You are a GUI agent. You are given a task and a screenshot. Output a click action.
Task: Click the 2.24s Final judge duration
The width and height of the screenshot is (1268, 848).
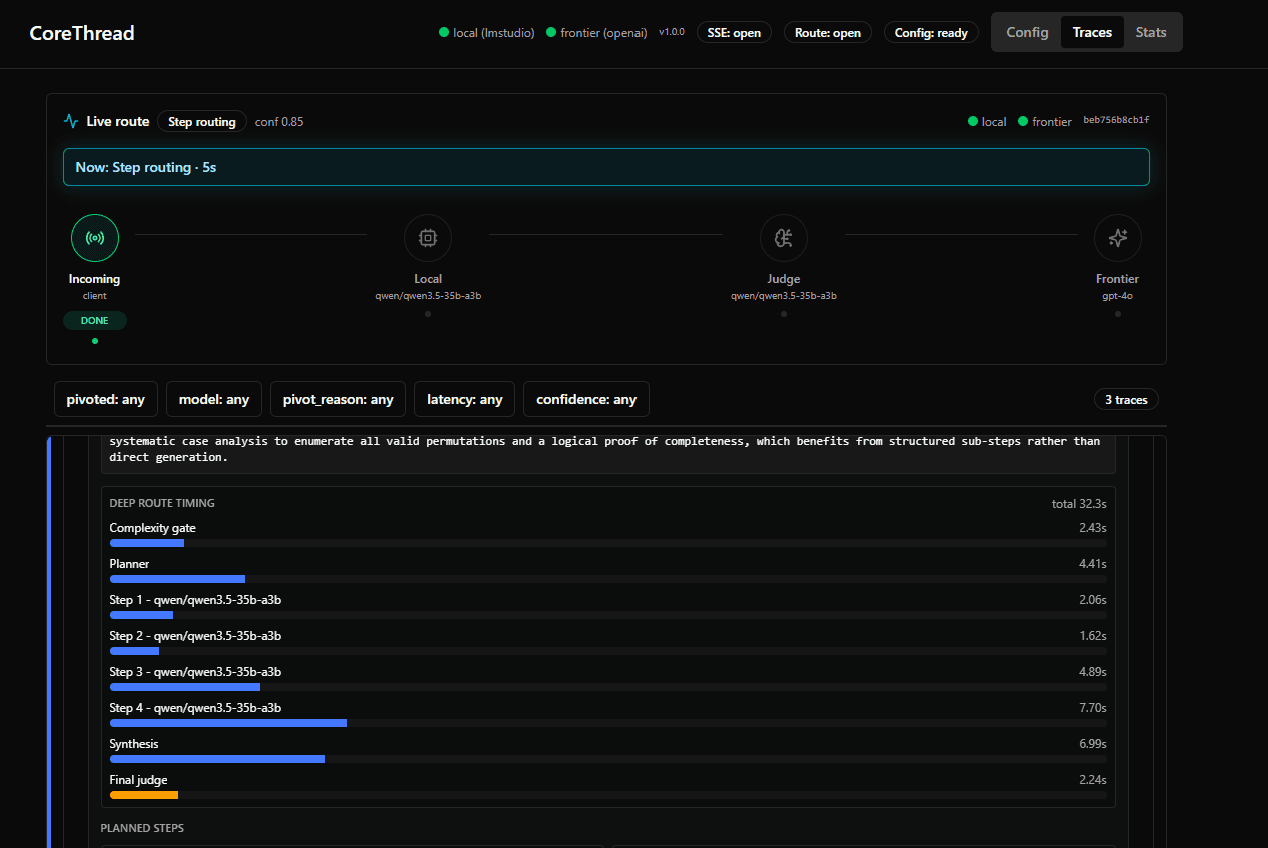pos(1093,780)
